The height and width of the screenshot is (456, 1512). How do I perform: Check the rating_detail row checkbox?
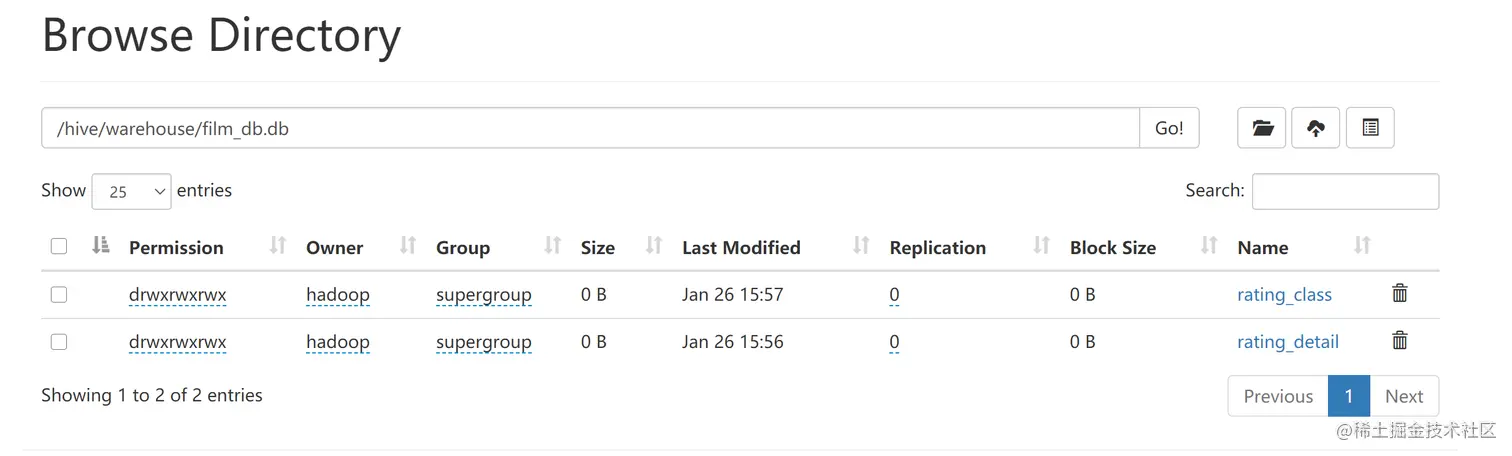click(59, 342)
